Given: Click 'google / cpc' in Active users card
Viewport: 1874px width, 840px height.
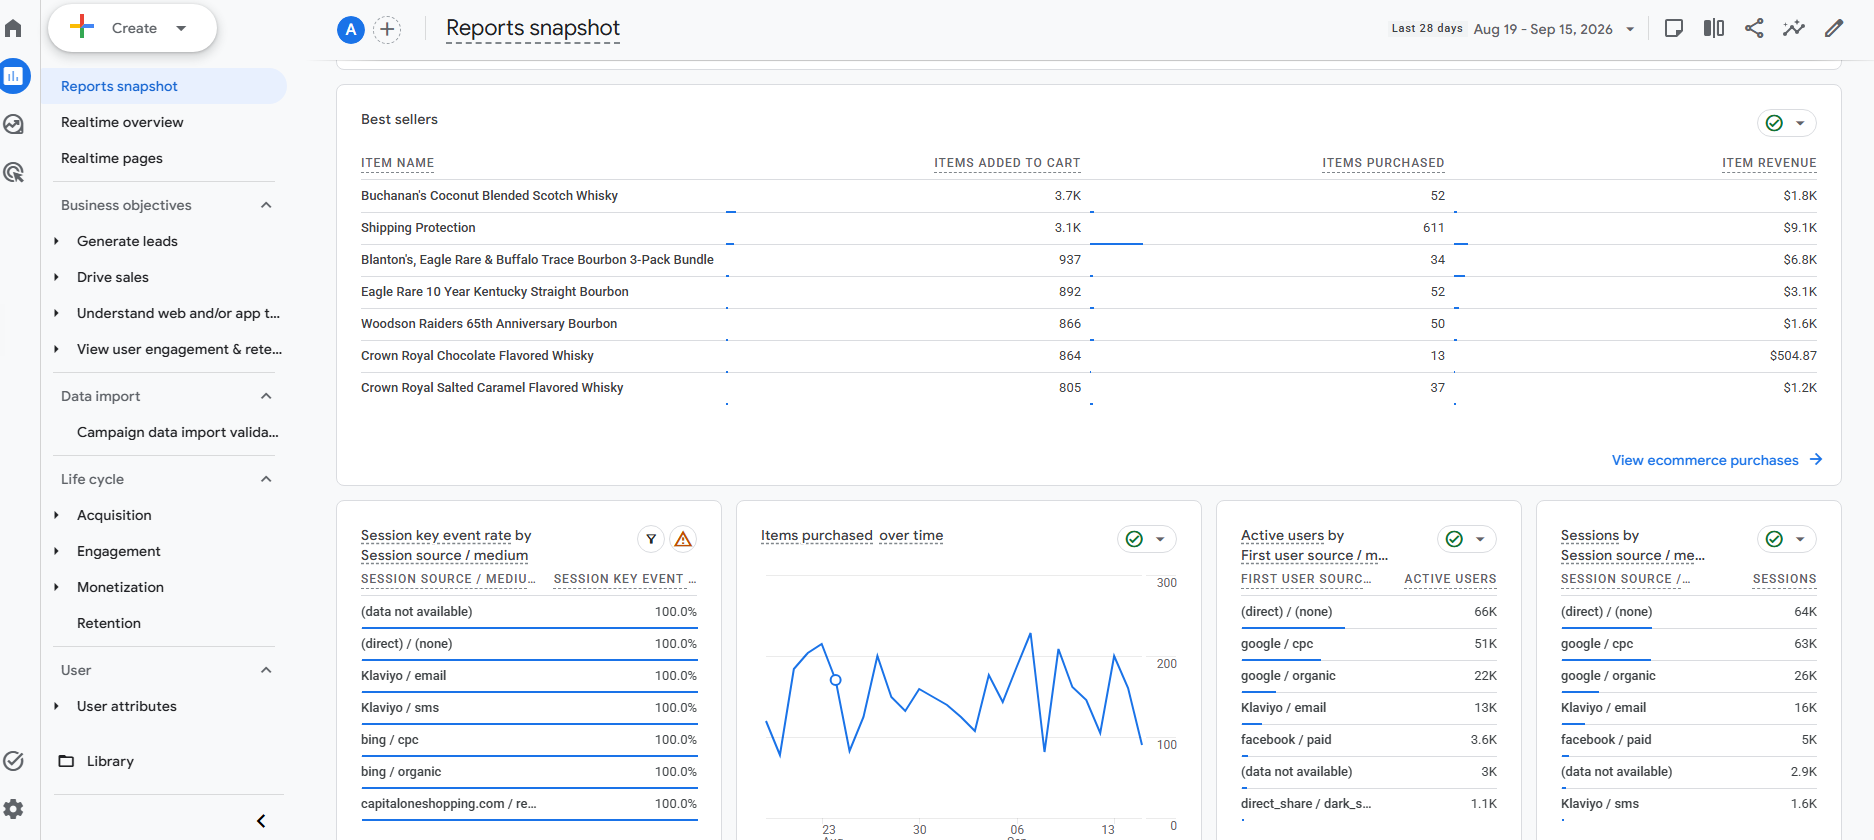Looking at the screenshot, I should [1277, 644].
